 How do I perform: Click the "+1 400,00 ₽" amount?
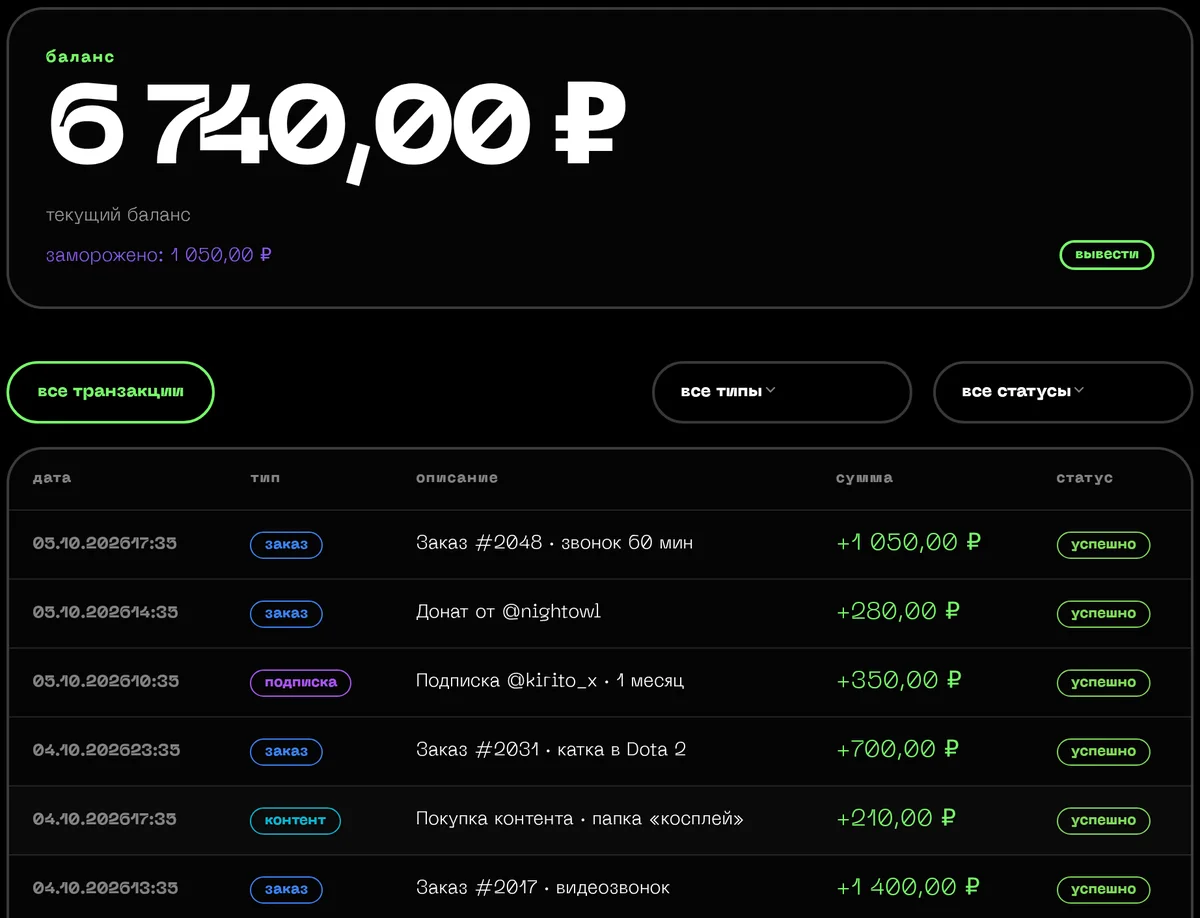[x=908, y=888]
